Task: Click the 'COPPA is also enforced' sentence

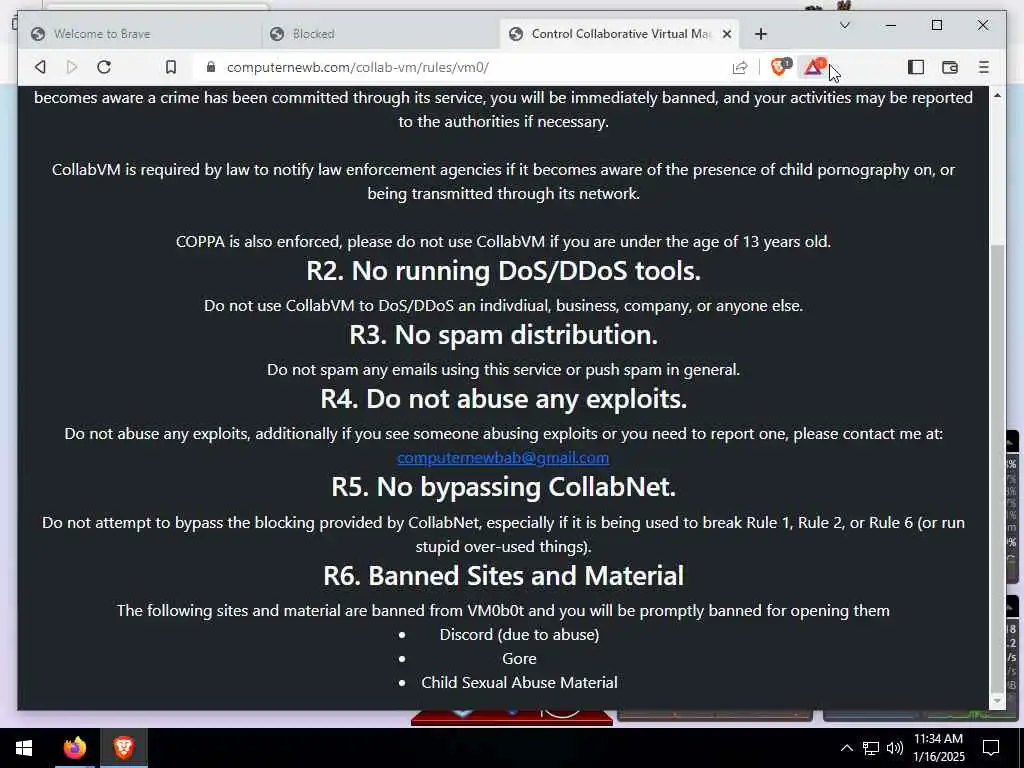Action: tap(504, 242)
